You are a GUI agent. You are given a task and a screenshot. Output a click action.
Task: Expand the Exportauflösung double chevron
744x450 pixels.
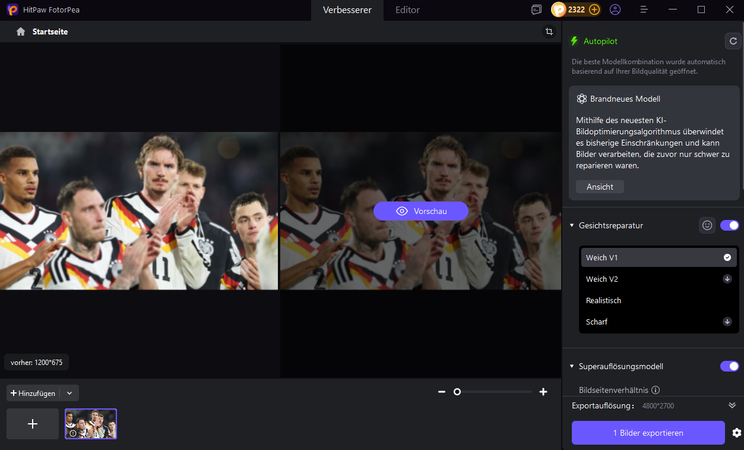tap(732, 406)
